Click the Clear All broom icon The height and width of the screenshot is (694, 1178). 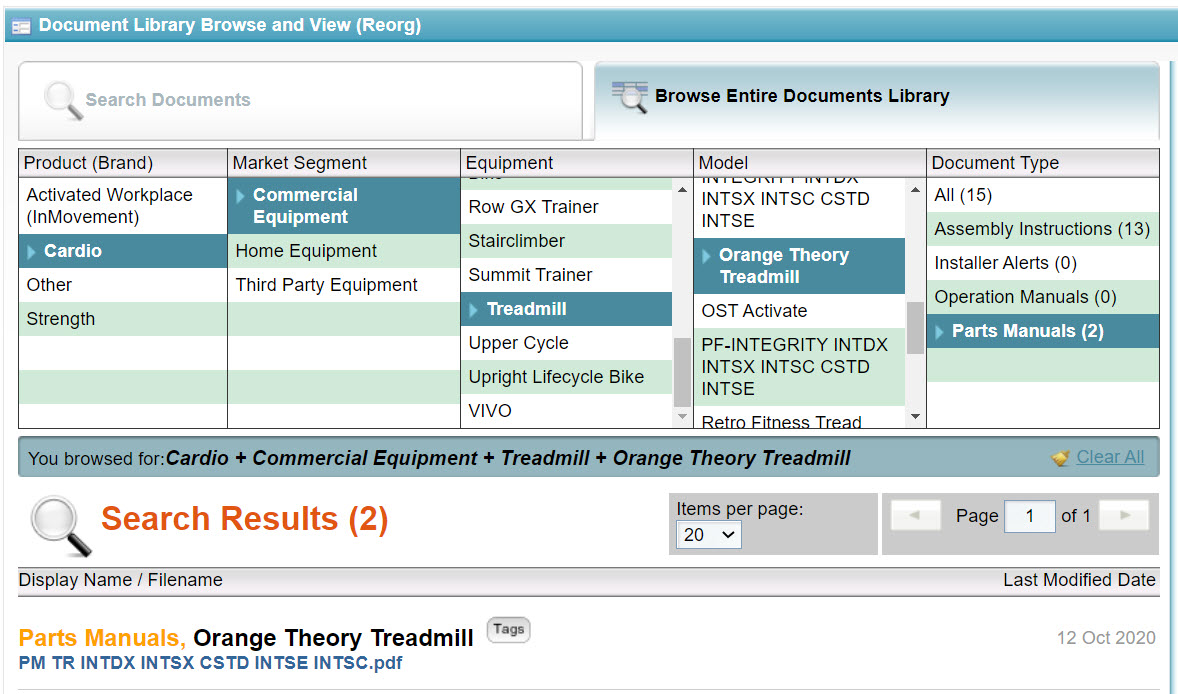coord(1061,457)
